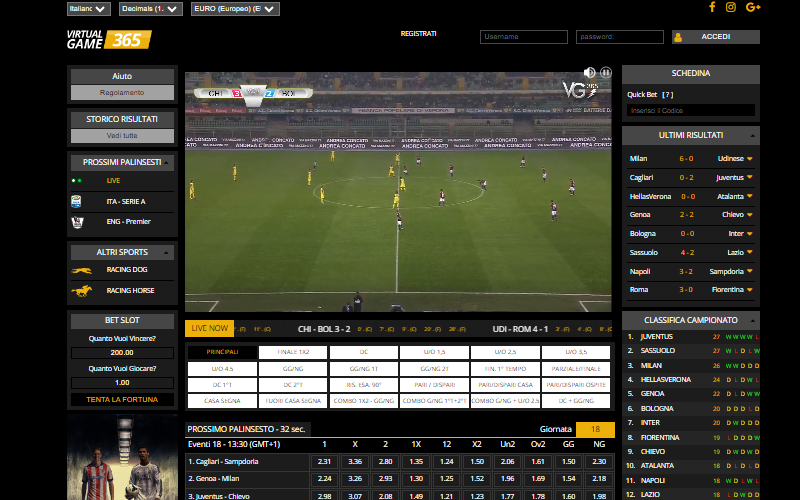Viewport: 800px width, 500px height.
Task: Select the U/O 2,5 market tab
Action: pos(505,352)
